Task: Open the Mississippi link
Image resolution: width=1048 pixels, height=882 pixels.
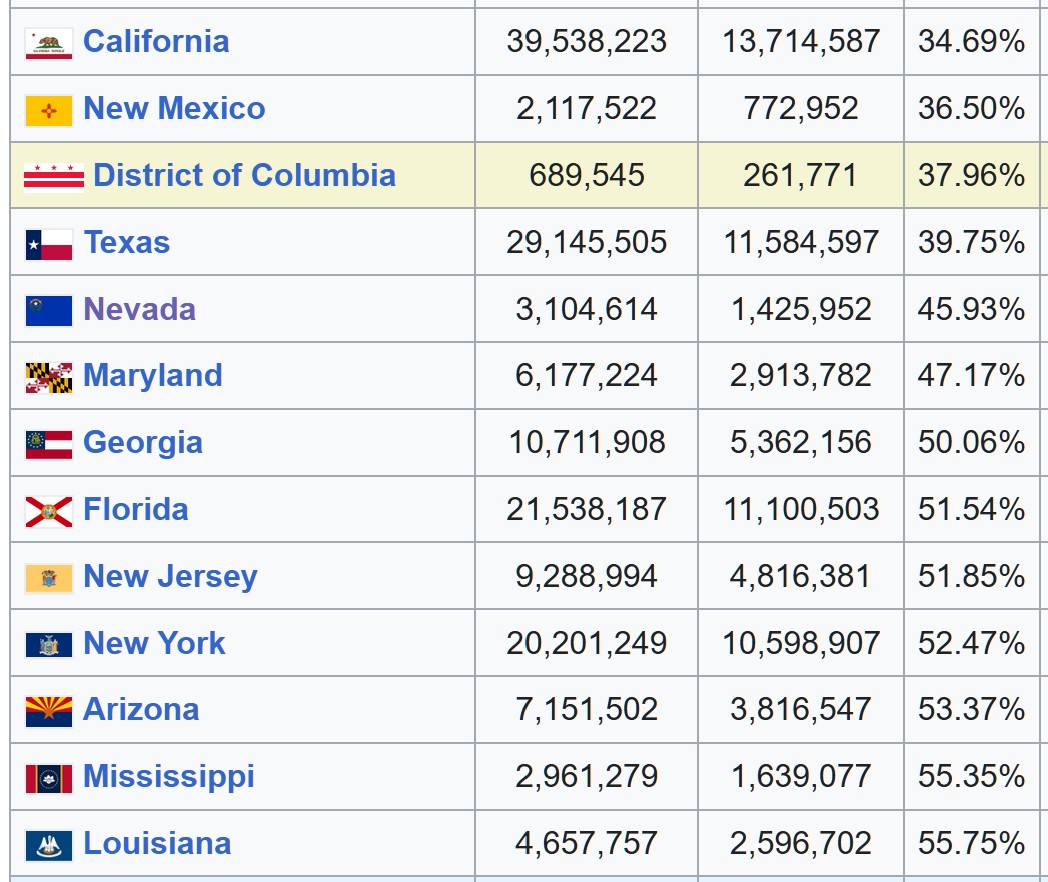Action: coord(169,776)
